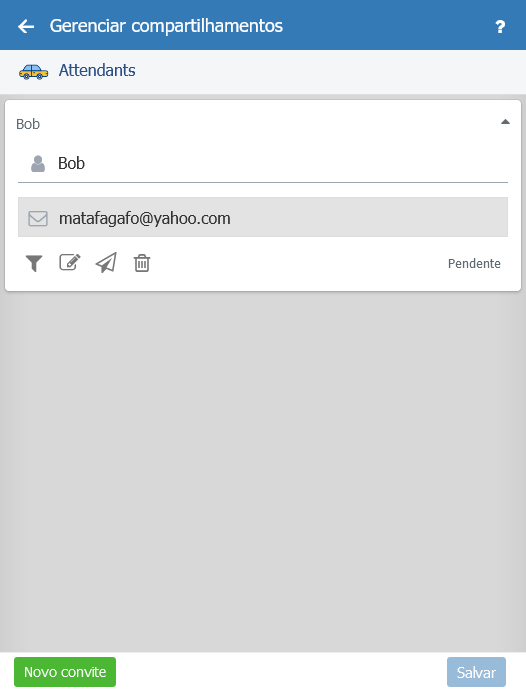
Task: Resend invite using the paper plane icon
Action: (106, 262)
